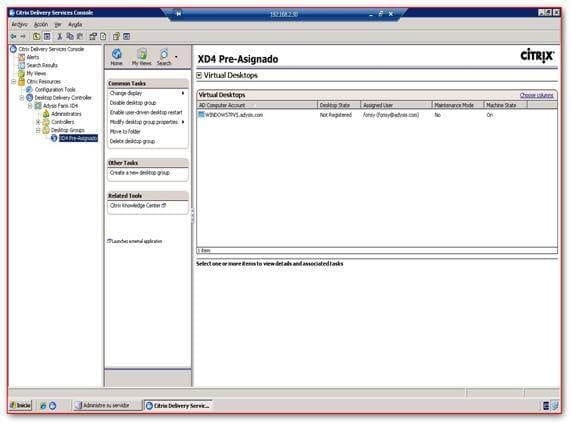
Task: Click the Paste icon in the toolbar
Action: (80, 36)
